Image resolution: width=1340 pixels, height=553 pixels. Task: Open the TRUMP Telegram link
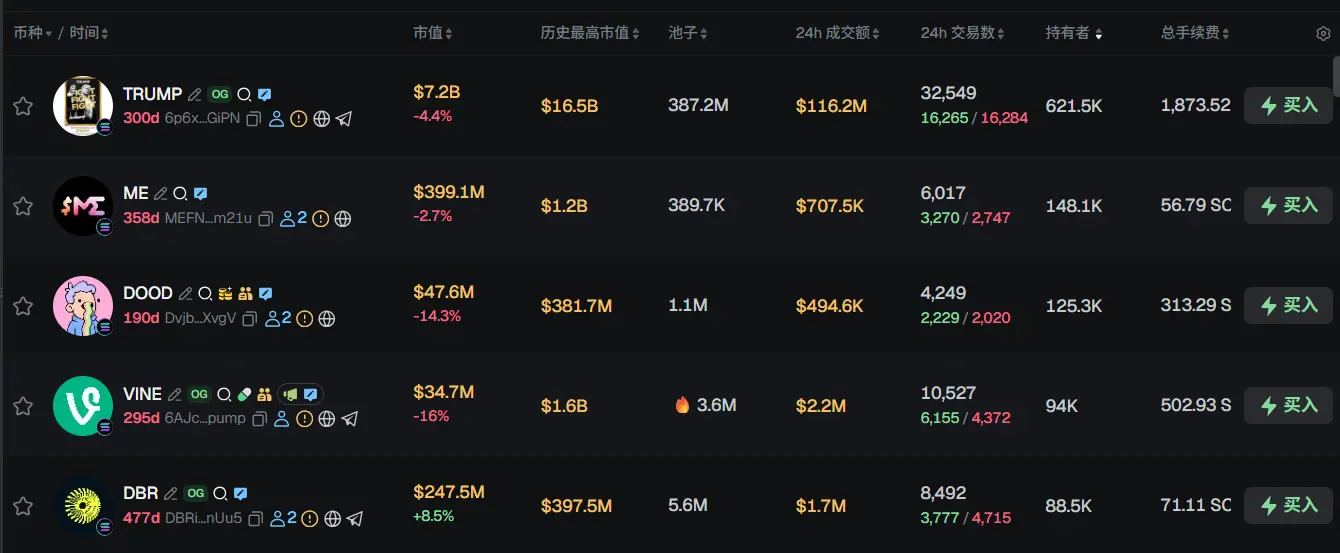pyautogui.click(x=344, y=119)
